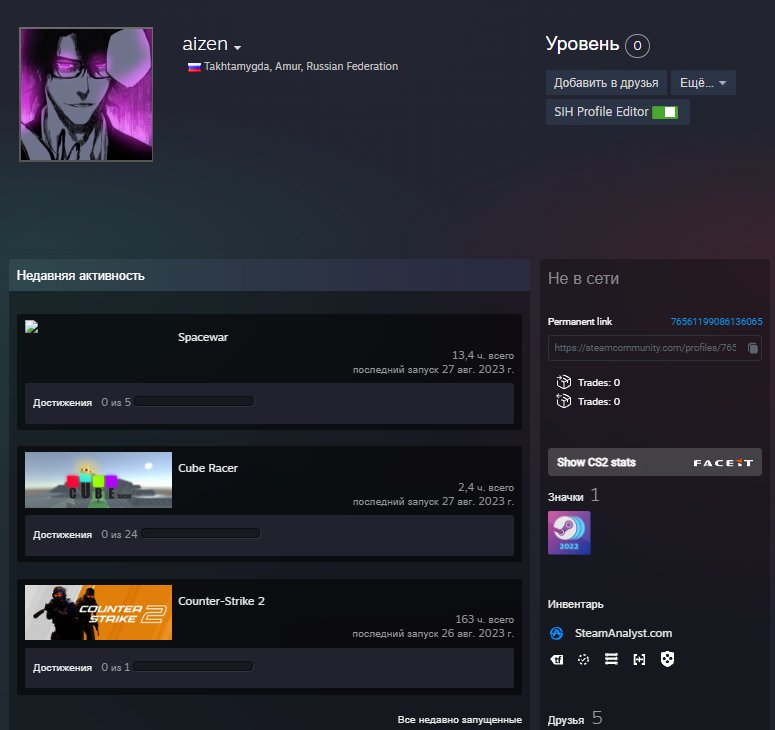The image size is (775, 730).
Task: Click the bracketed plus inventory icon
Action: pyautogui.click(x=639, y=660)
